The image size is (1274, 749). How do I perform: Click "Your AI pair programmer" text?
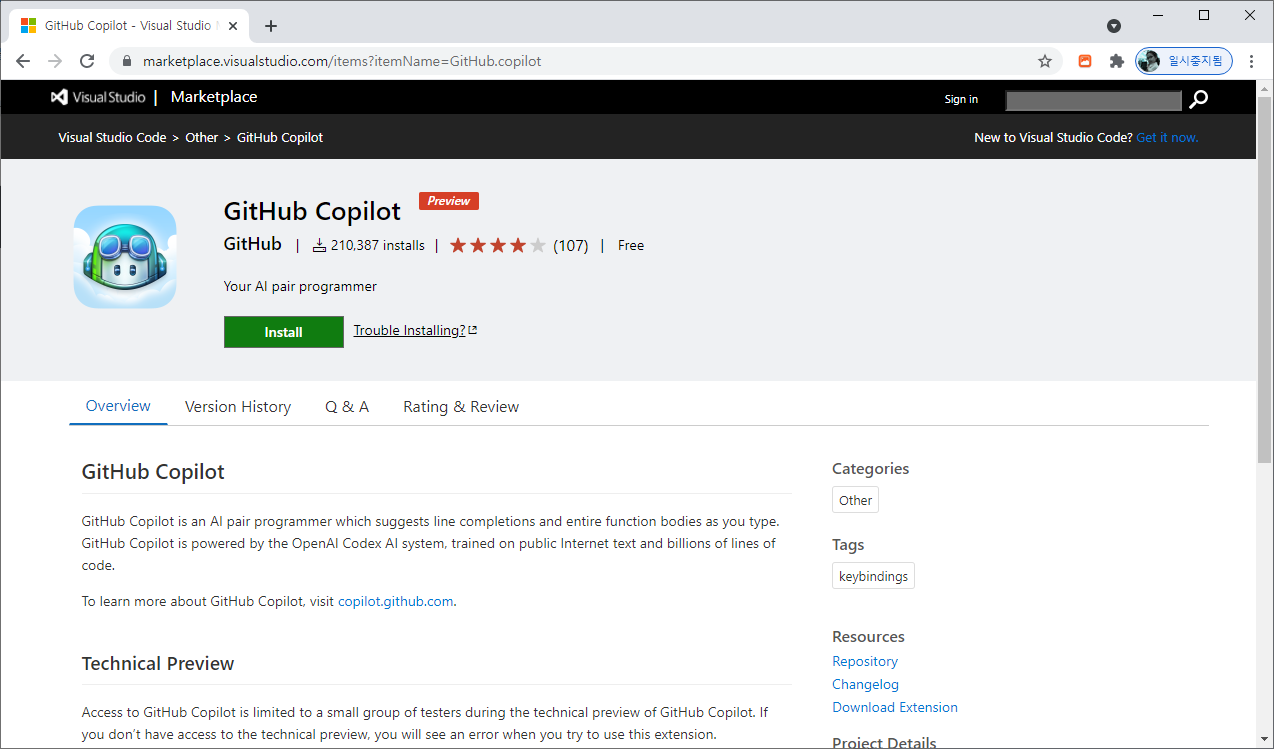tap(300, 286)
